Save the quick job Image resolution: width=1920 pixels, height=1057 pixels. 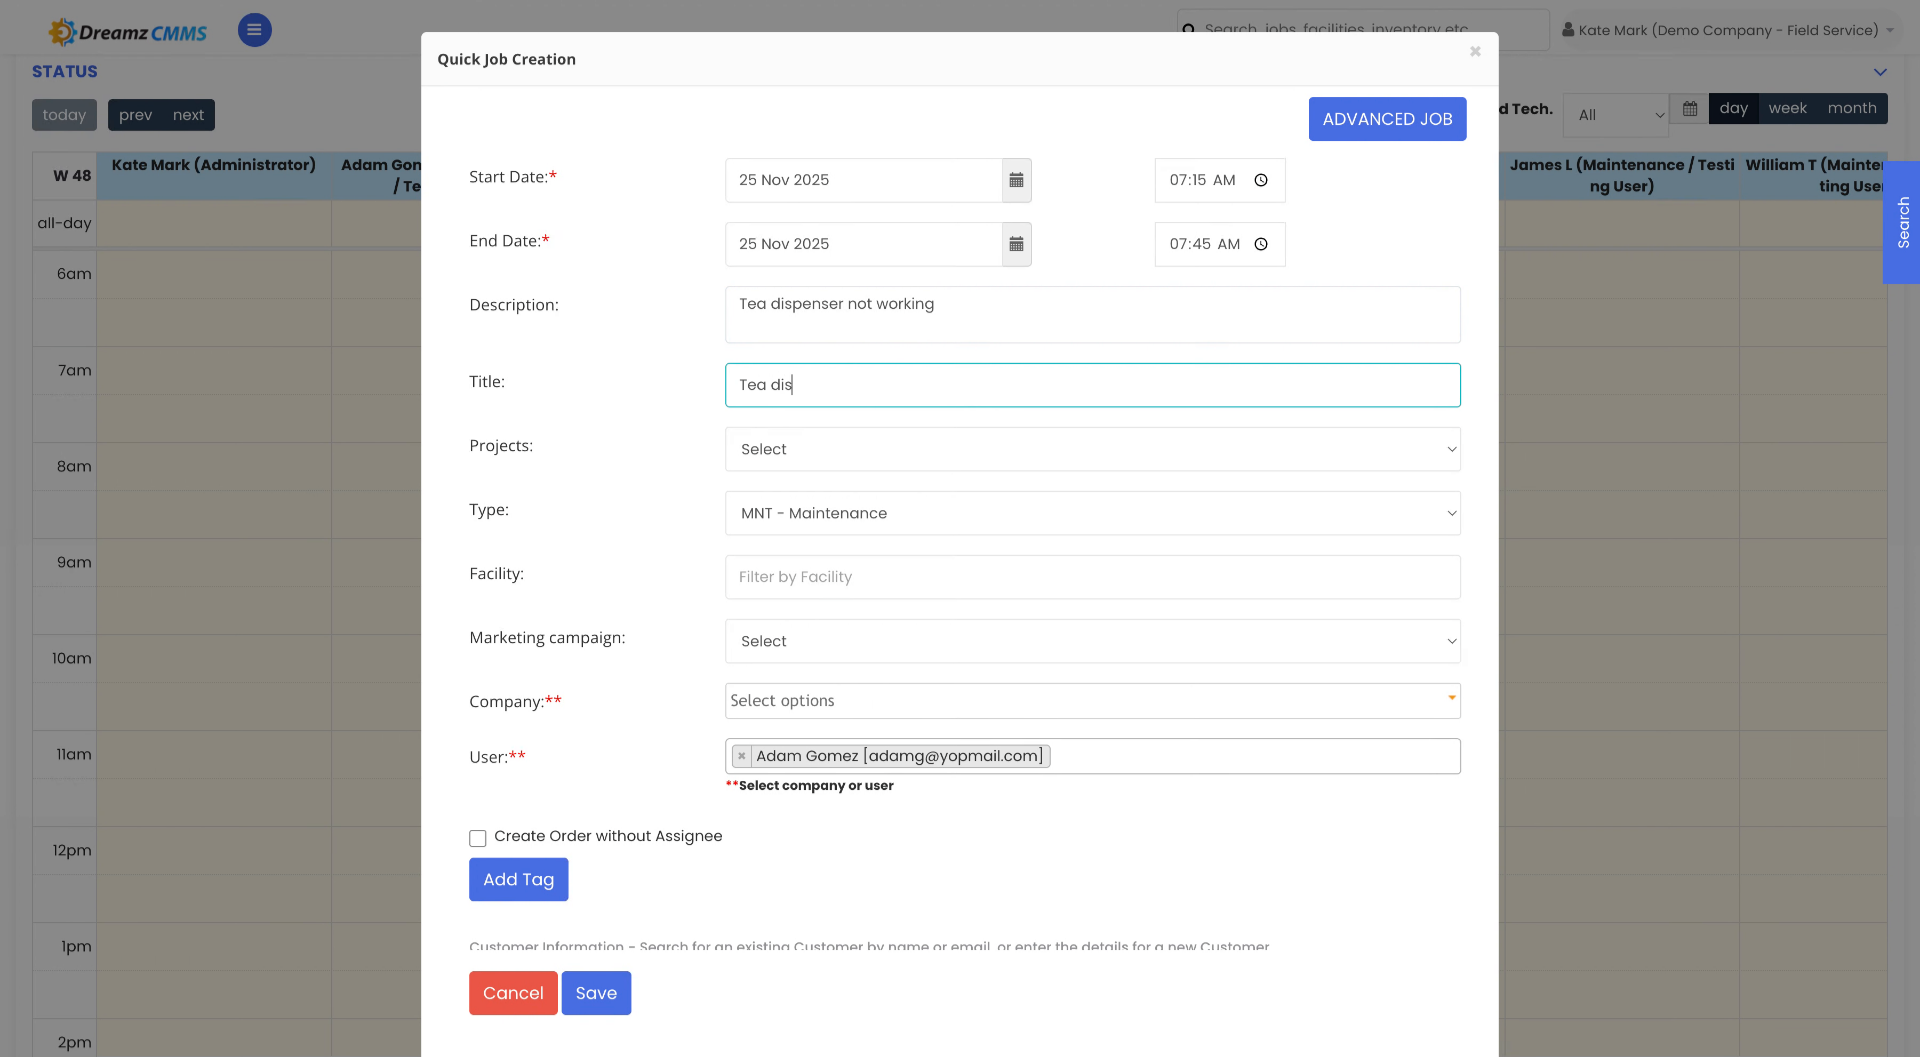point(596,992)
